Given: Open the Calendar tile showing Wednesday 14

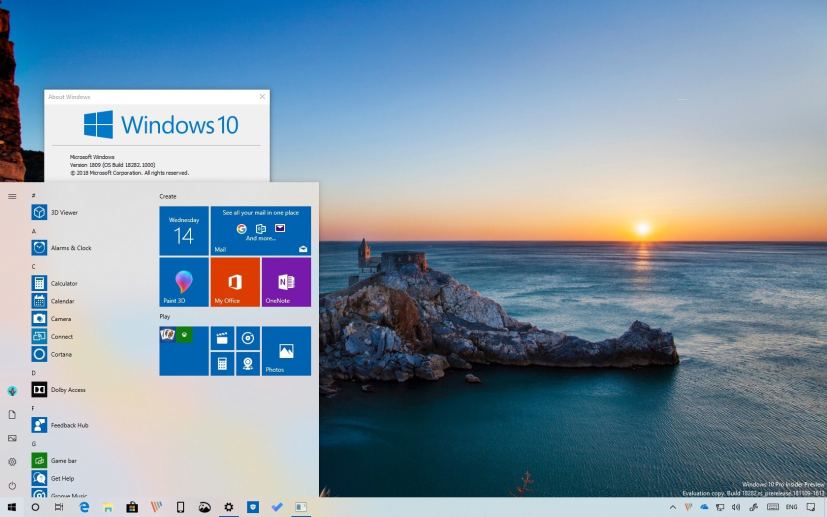Looking at the screenshot, I should click(184, 231).
